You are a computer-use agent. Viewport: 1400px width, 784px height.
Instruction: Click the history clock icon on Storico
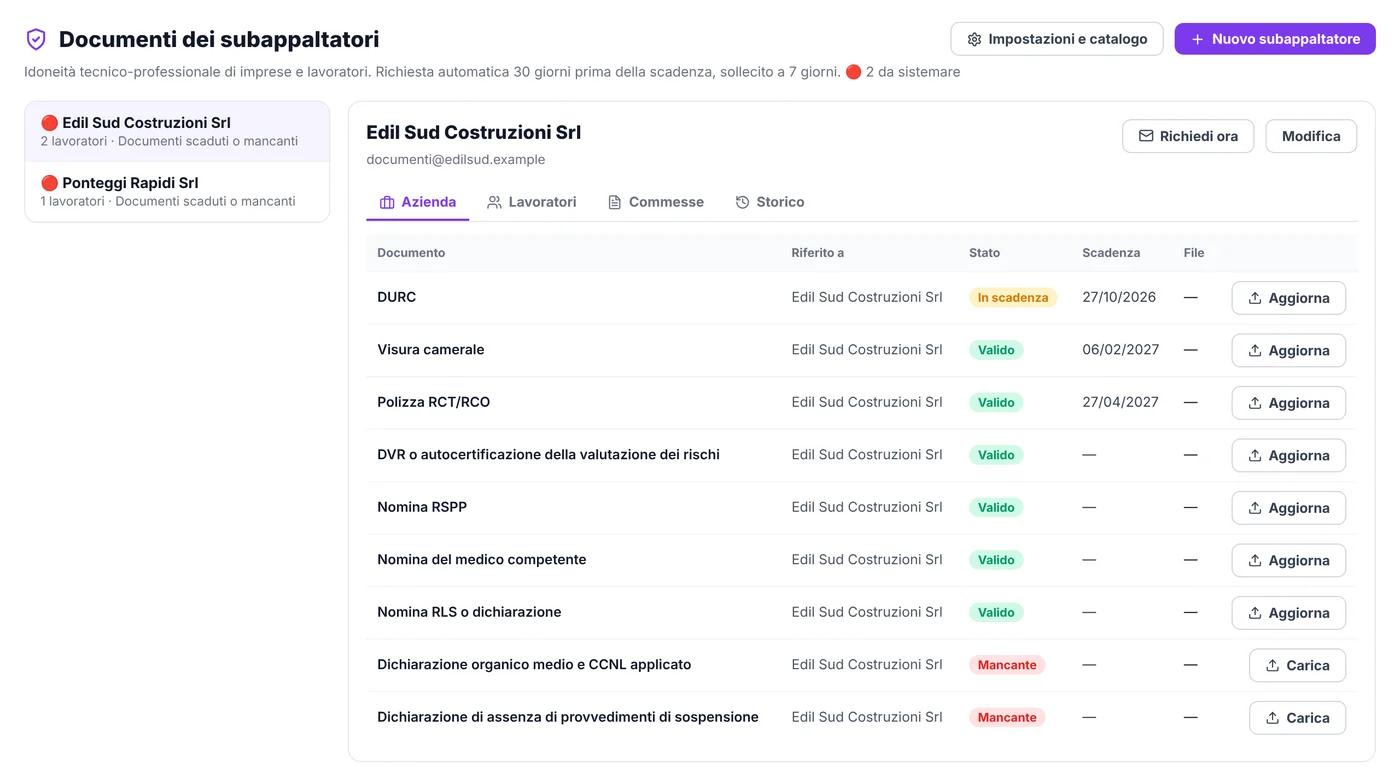(742, 202)
